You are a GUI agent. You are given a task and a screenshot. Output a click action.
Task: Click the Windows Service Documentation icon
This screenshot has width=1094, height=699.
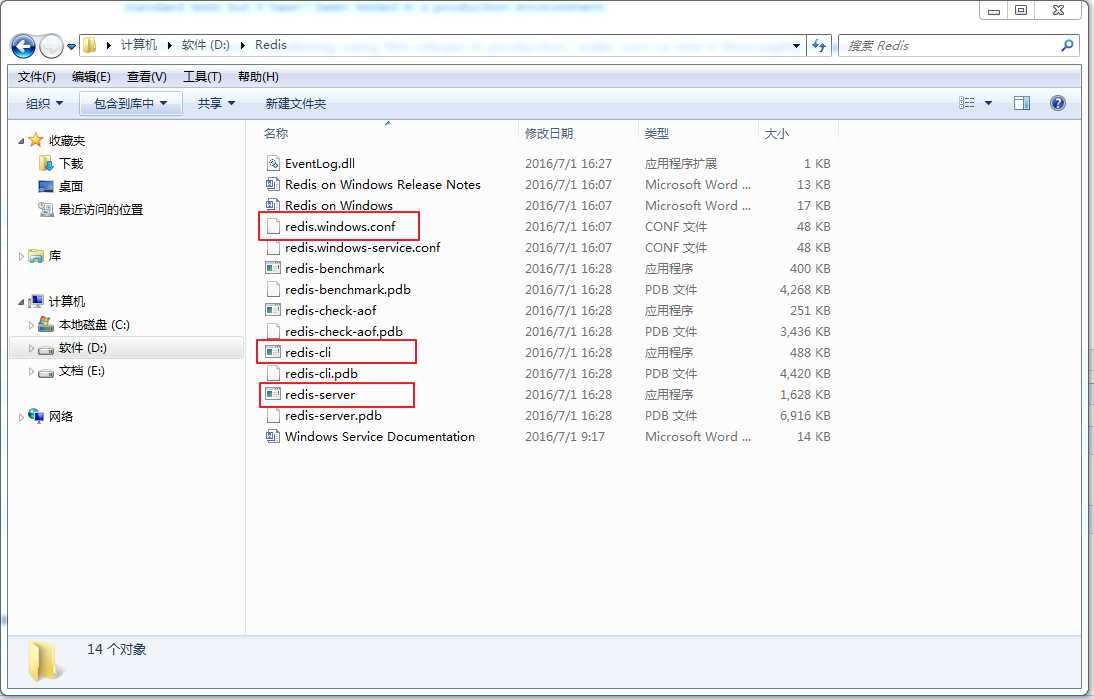pos(273,436)
